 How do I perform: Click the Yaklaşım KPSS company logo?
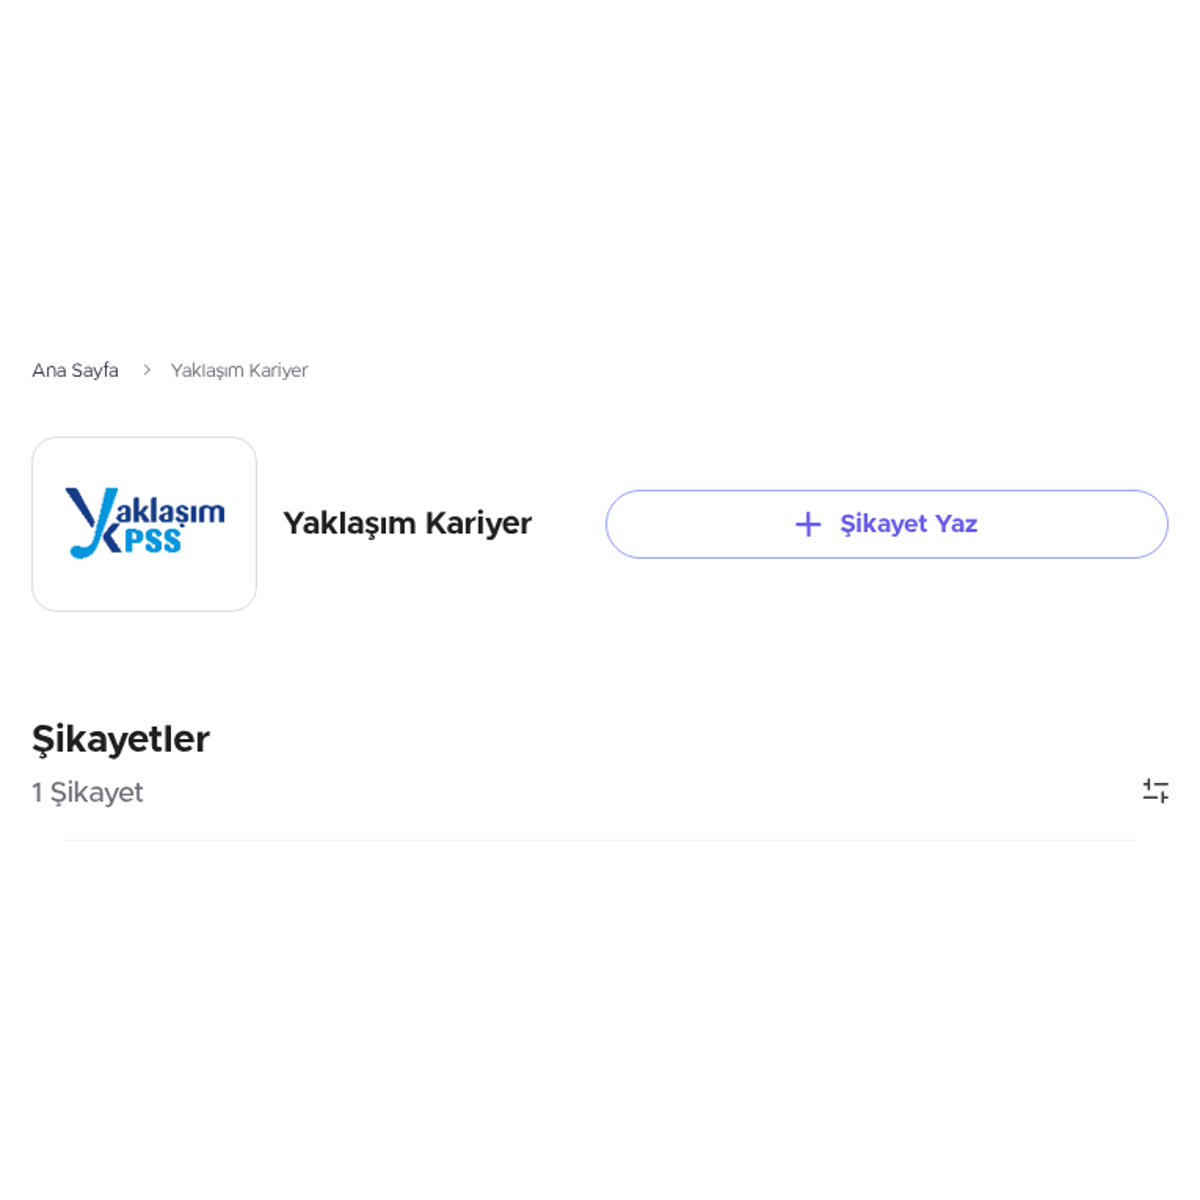(145, 523)
